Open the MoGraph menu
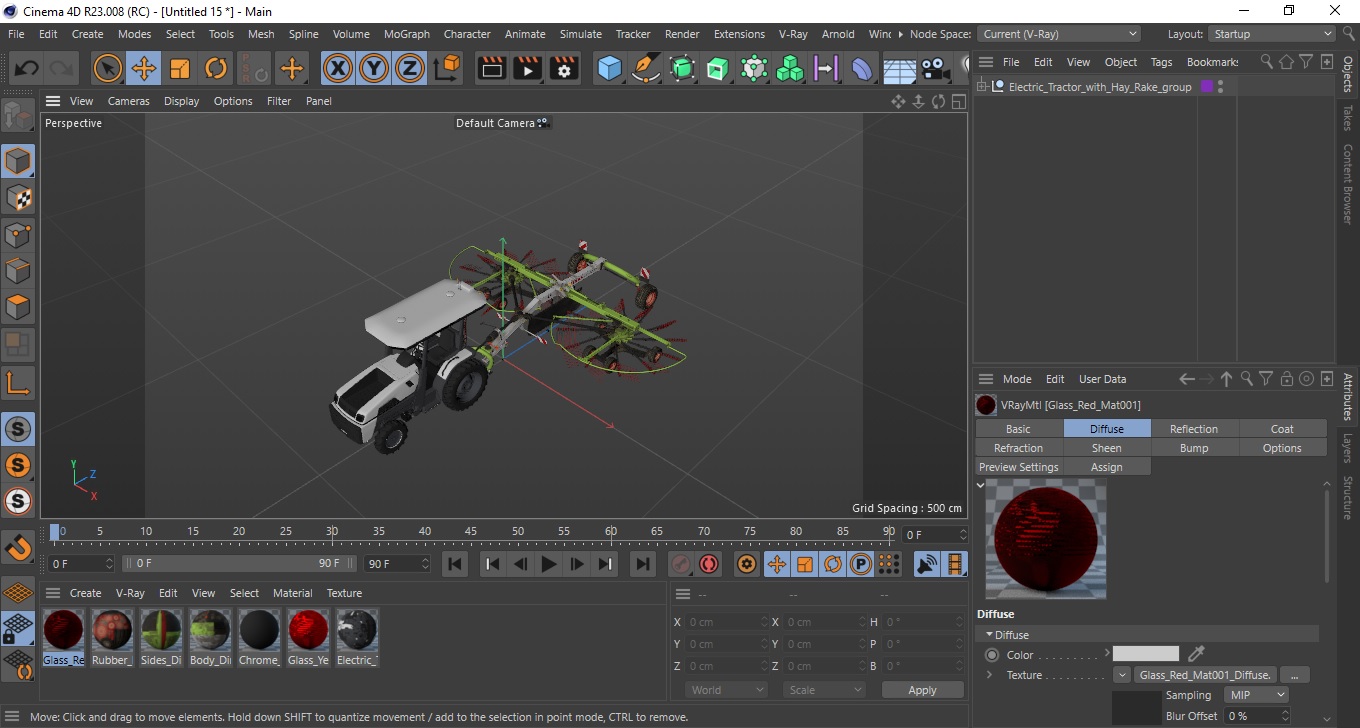Viewport: 1360px width, 728px height. coord(407,34)
